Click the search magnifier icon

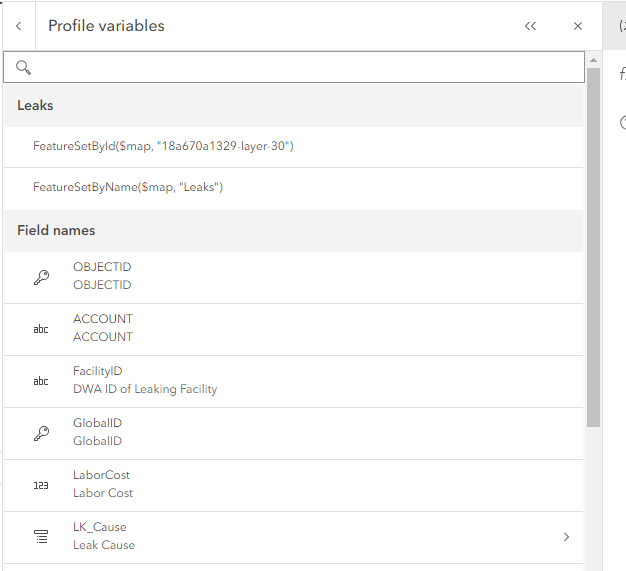click(x=24, y=67)
